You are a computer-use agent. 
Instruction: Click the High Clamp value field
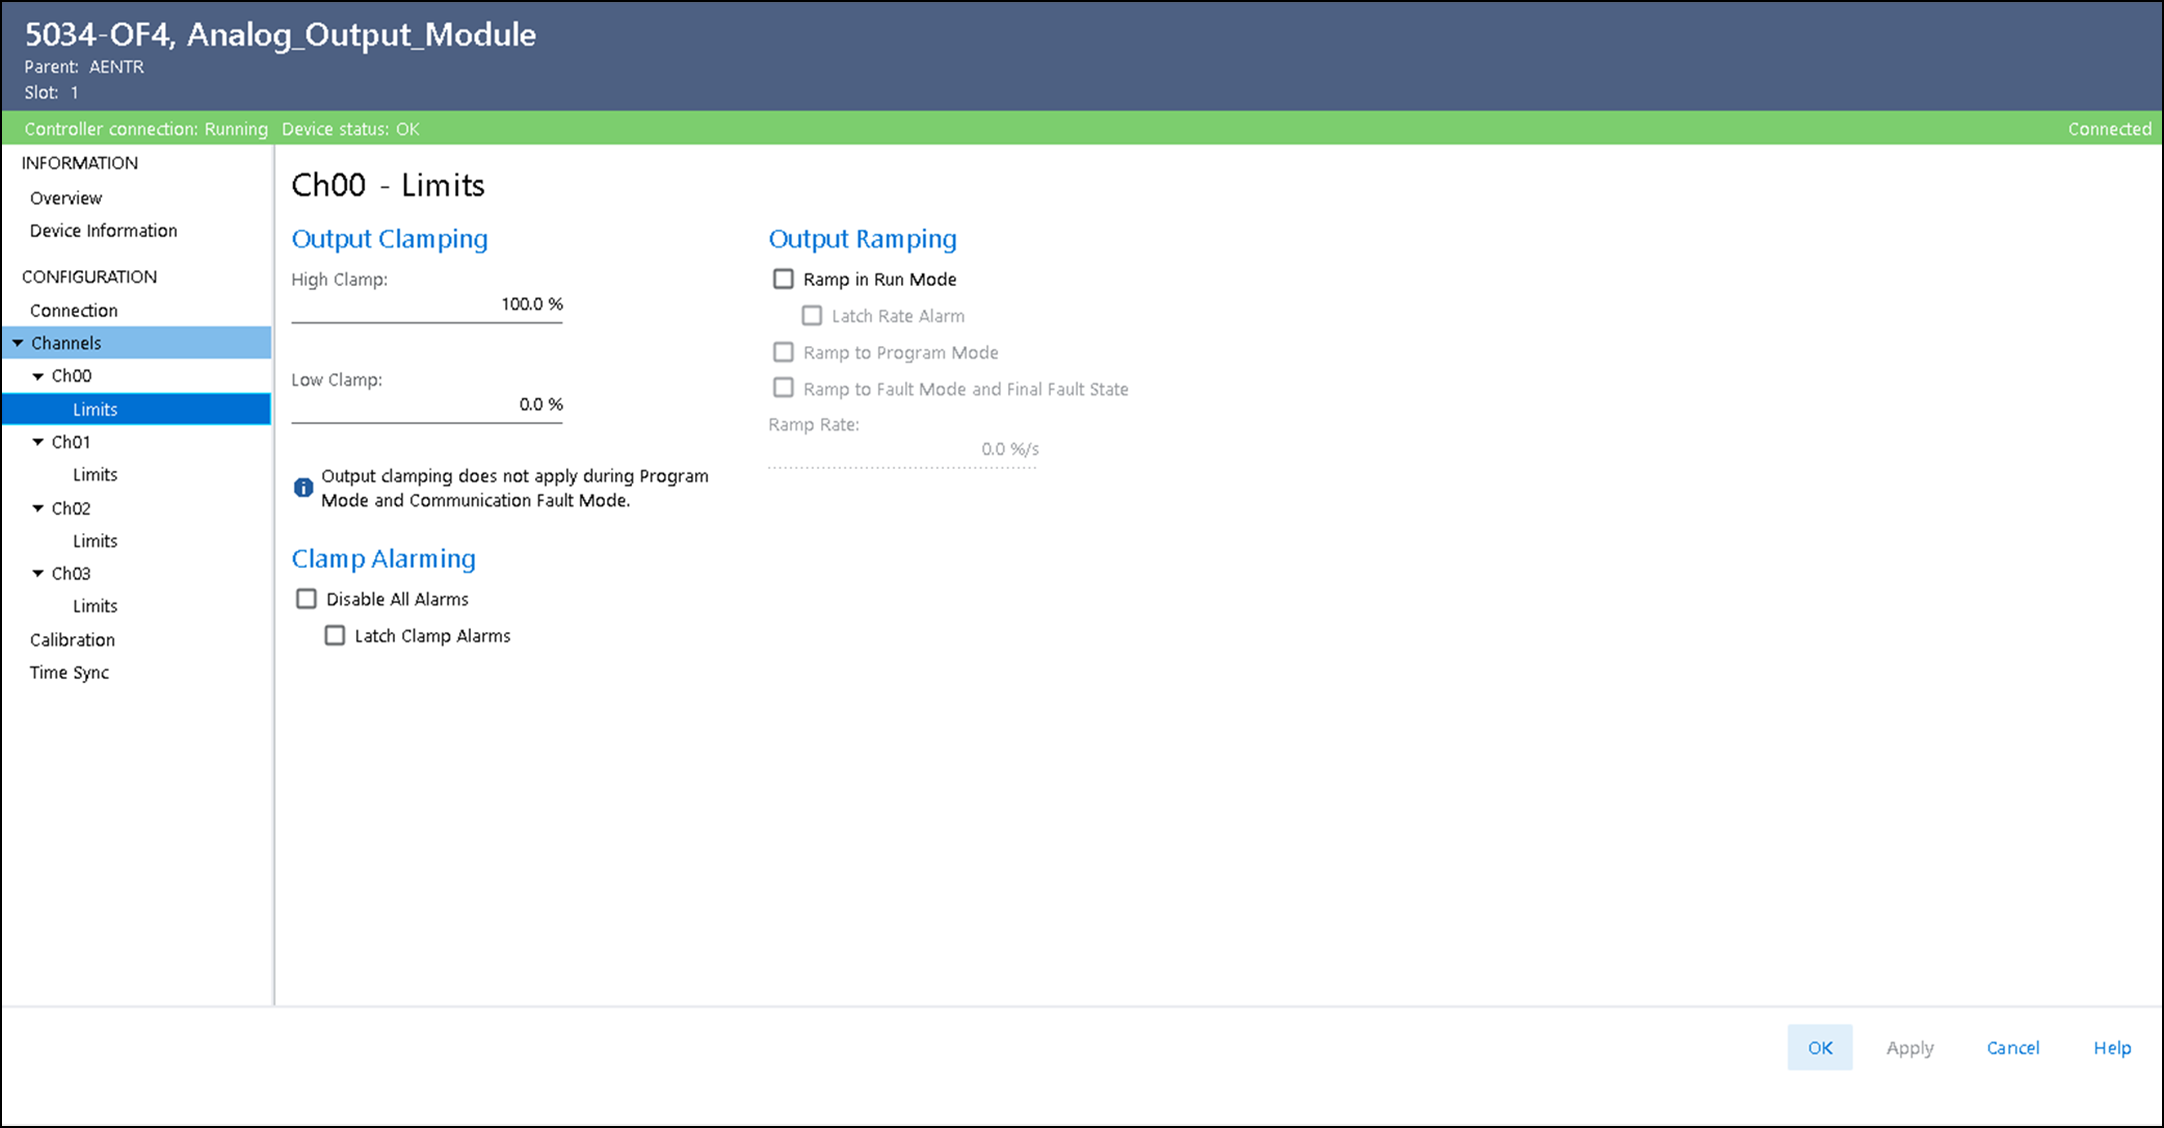point(427,304)
